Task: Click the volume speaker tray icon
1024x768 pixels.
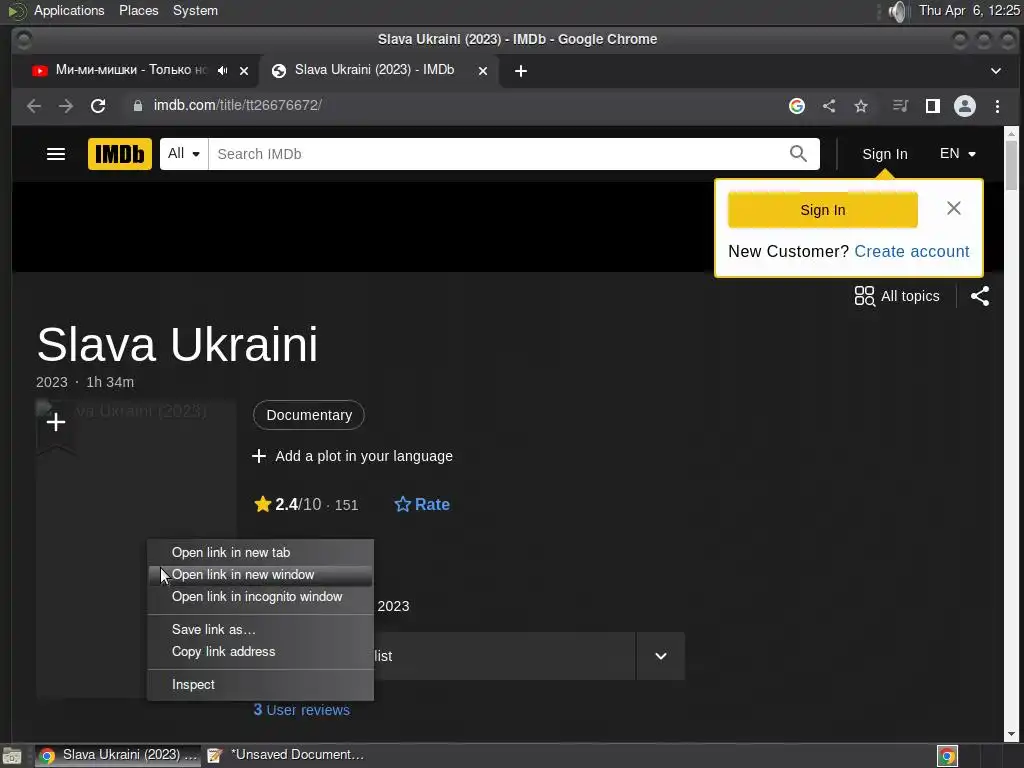Action: 899,11
